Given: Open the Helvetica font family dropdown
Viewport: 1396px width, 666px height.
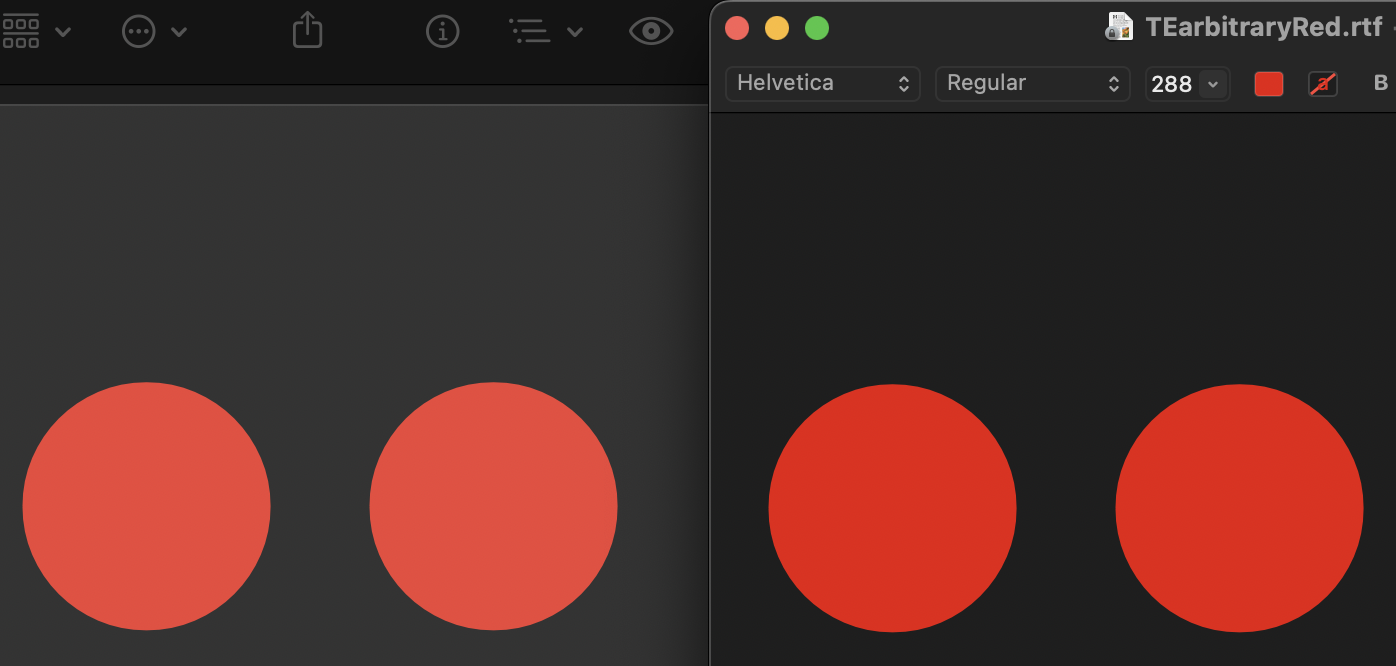Looking at the screenshot, I should coord(822,83).
